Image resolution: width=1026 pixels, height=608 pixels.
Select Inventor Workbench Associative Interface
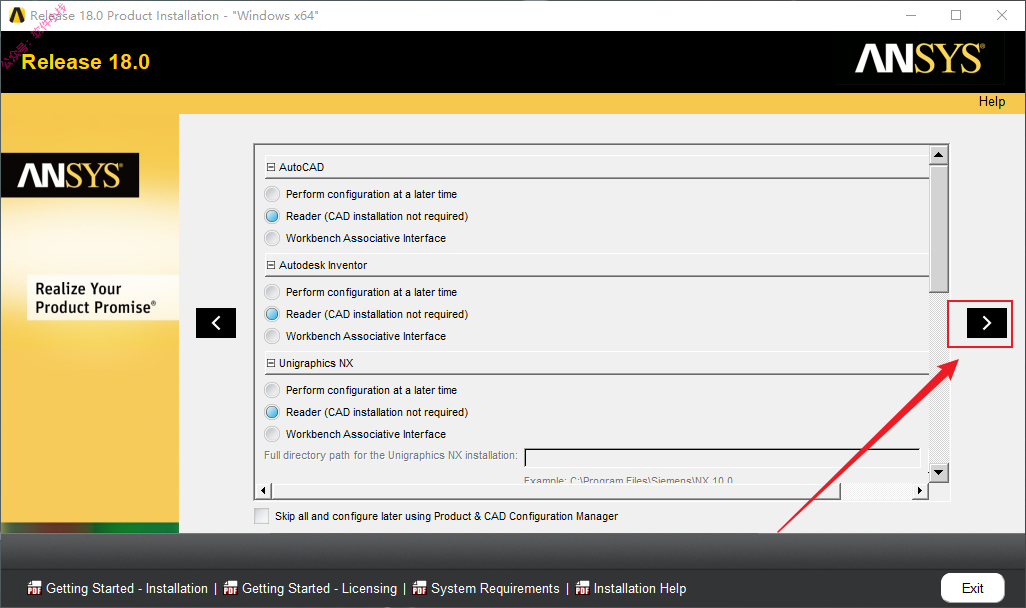[272, 336]
